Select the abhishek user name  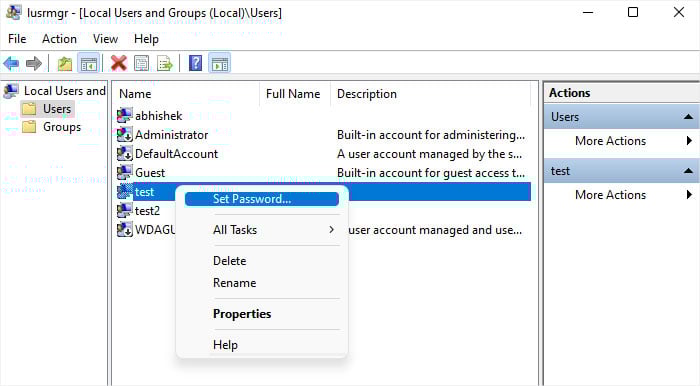tap(158, 116)
